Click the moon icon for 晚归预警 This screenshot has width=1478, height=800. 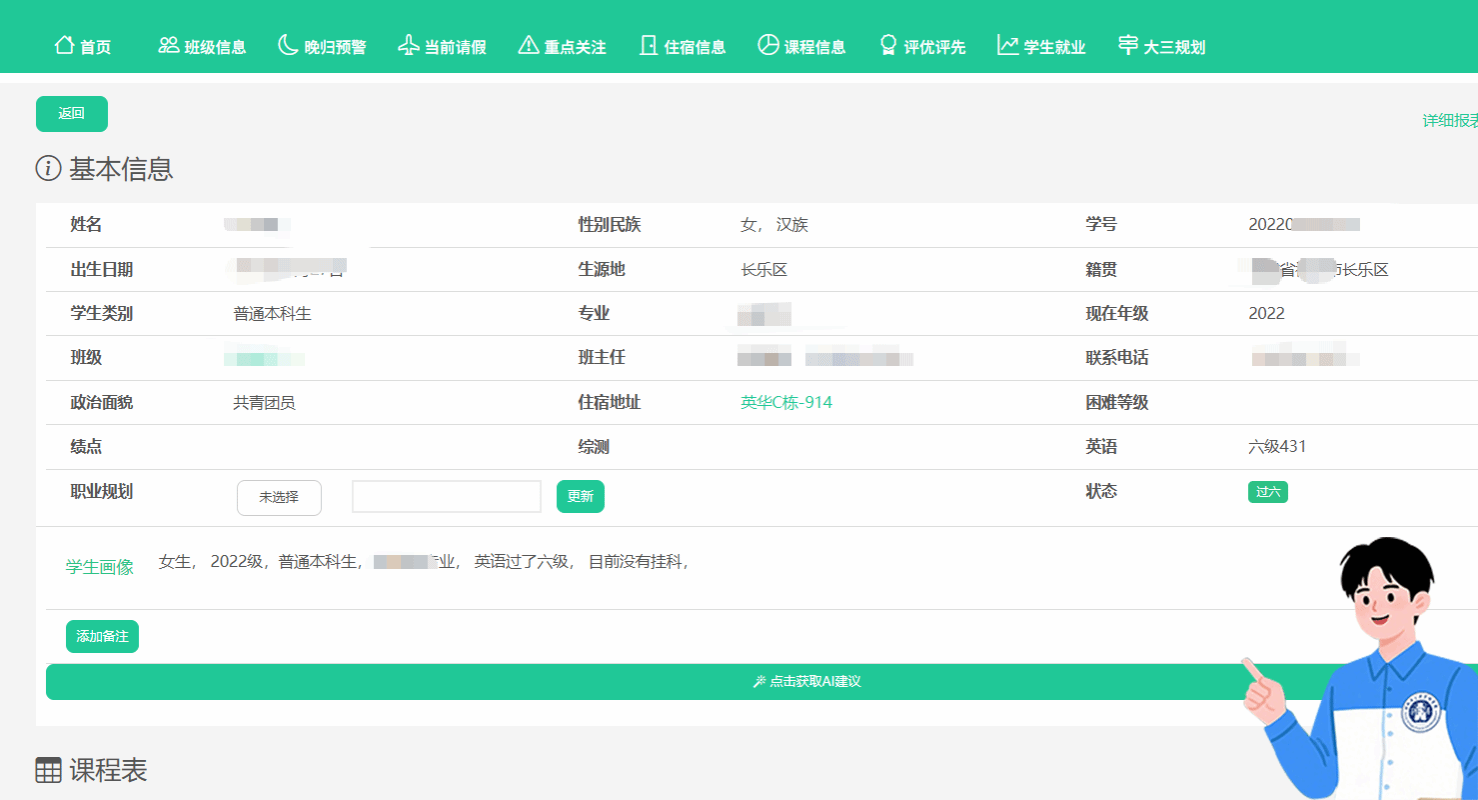pyautogui.click(x=288, y=45)
